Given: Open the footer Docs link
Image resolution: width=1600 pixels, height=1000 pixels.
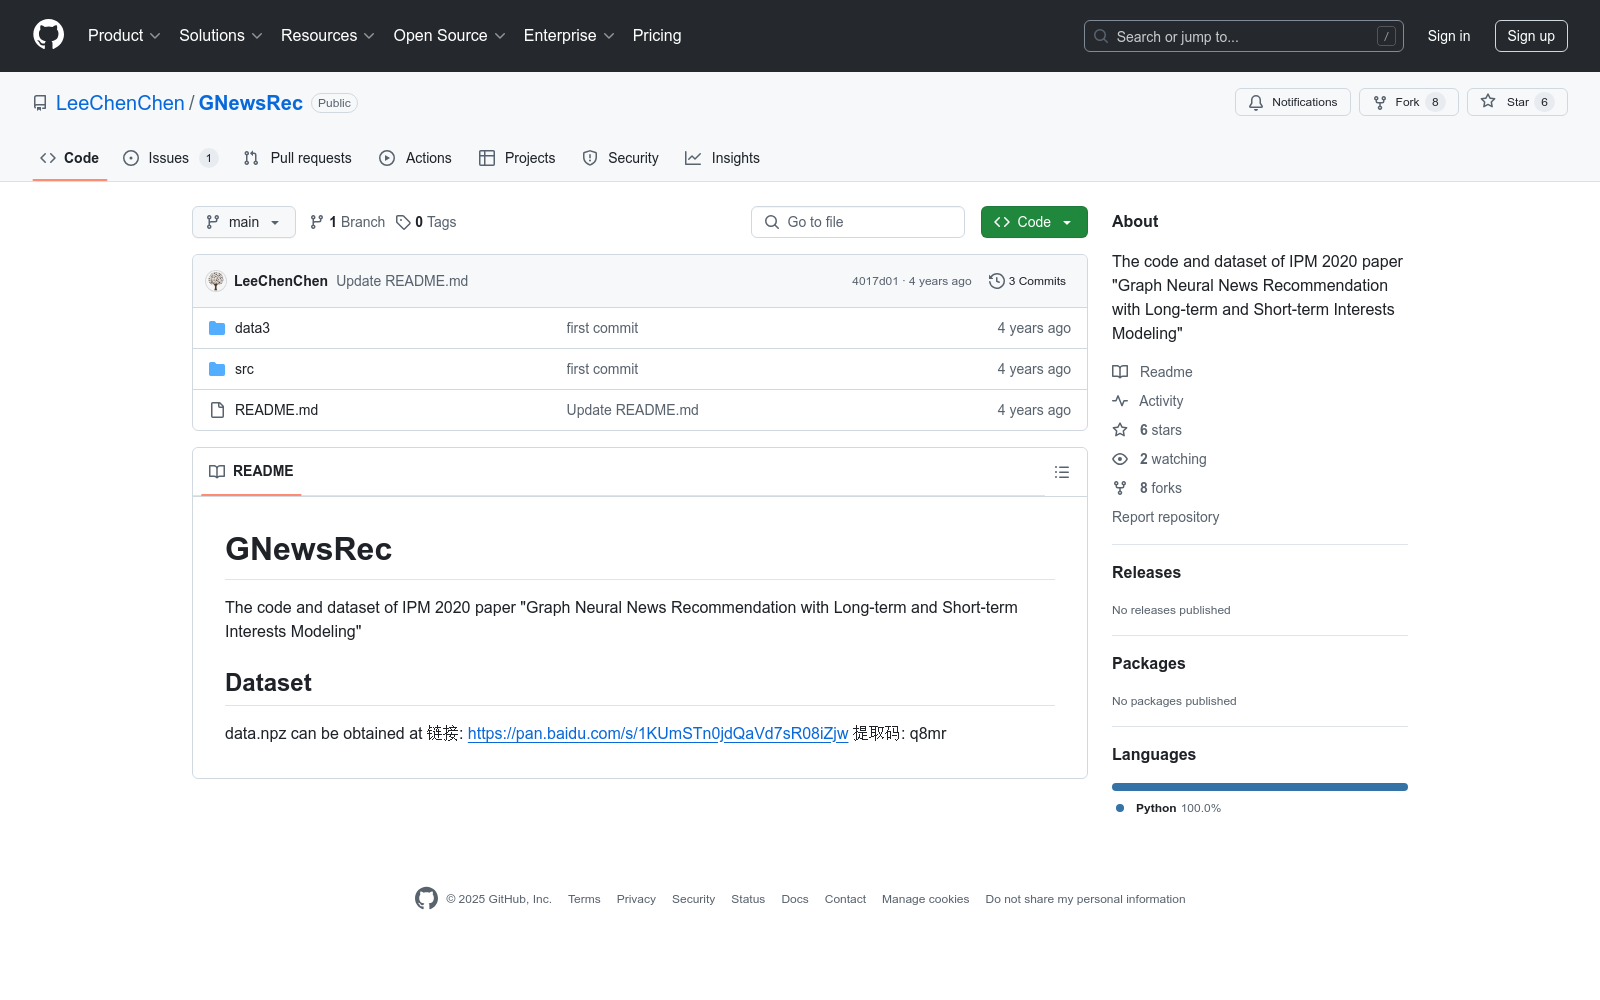Looking at the screenshot, I should click(795, 899).
